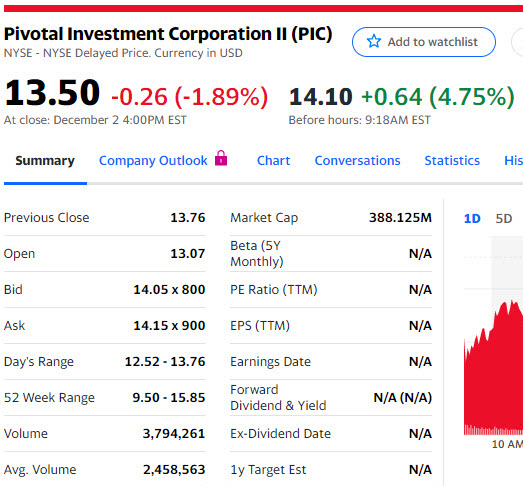This screenshot has height=486, width=523.
Task: Click the price change -0.26 (-1.89%)
Action: (x=189, y=97)
